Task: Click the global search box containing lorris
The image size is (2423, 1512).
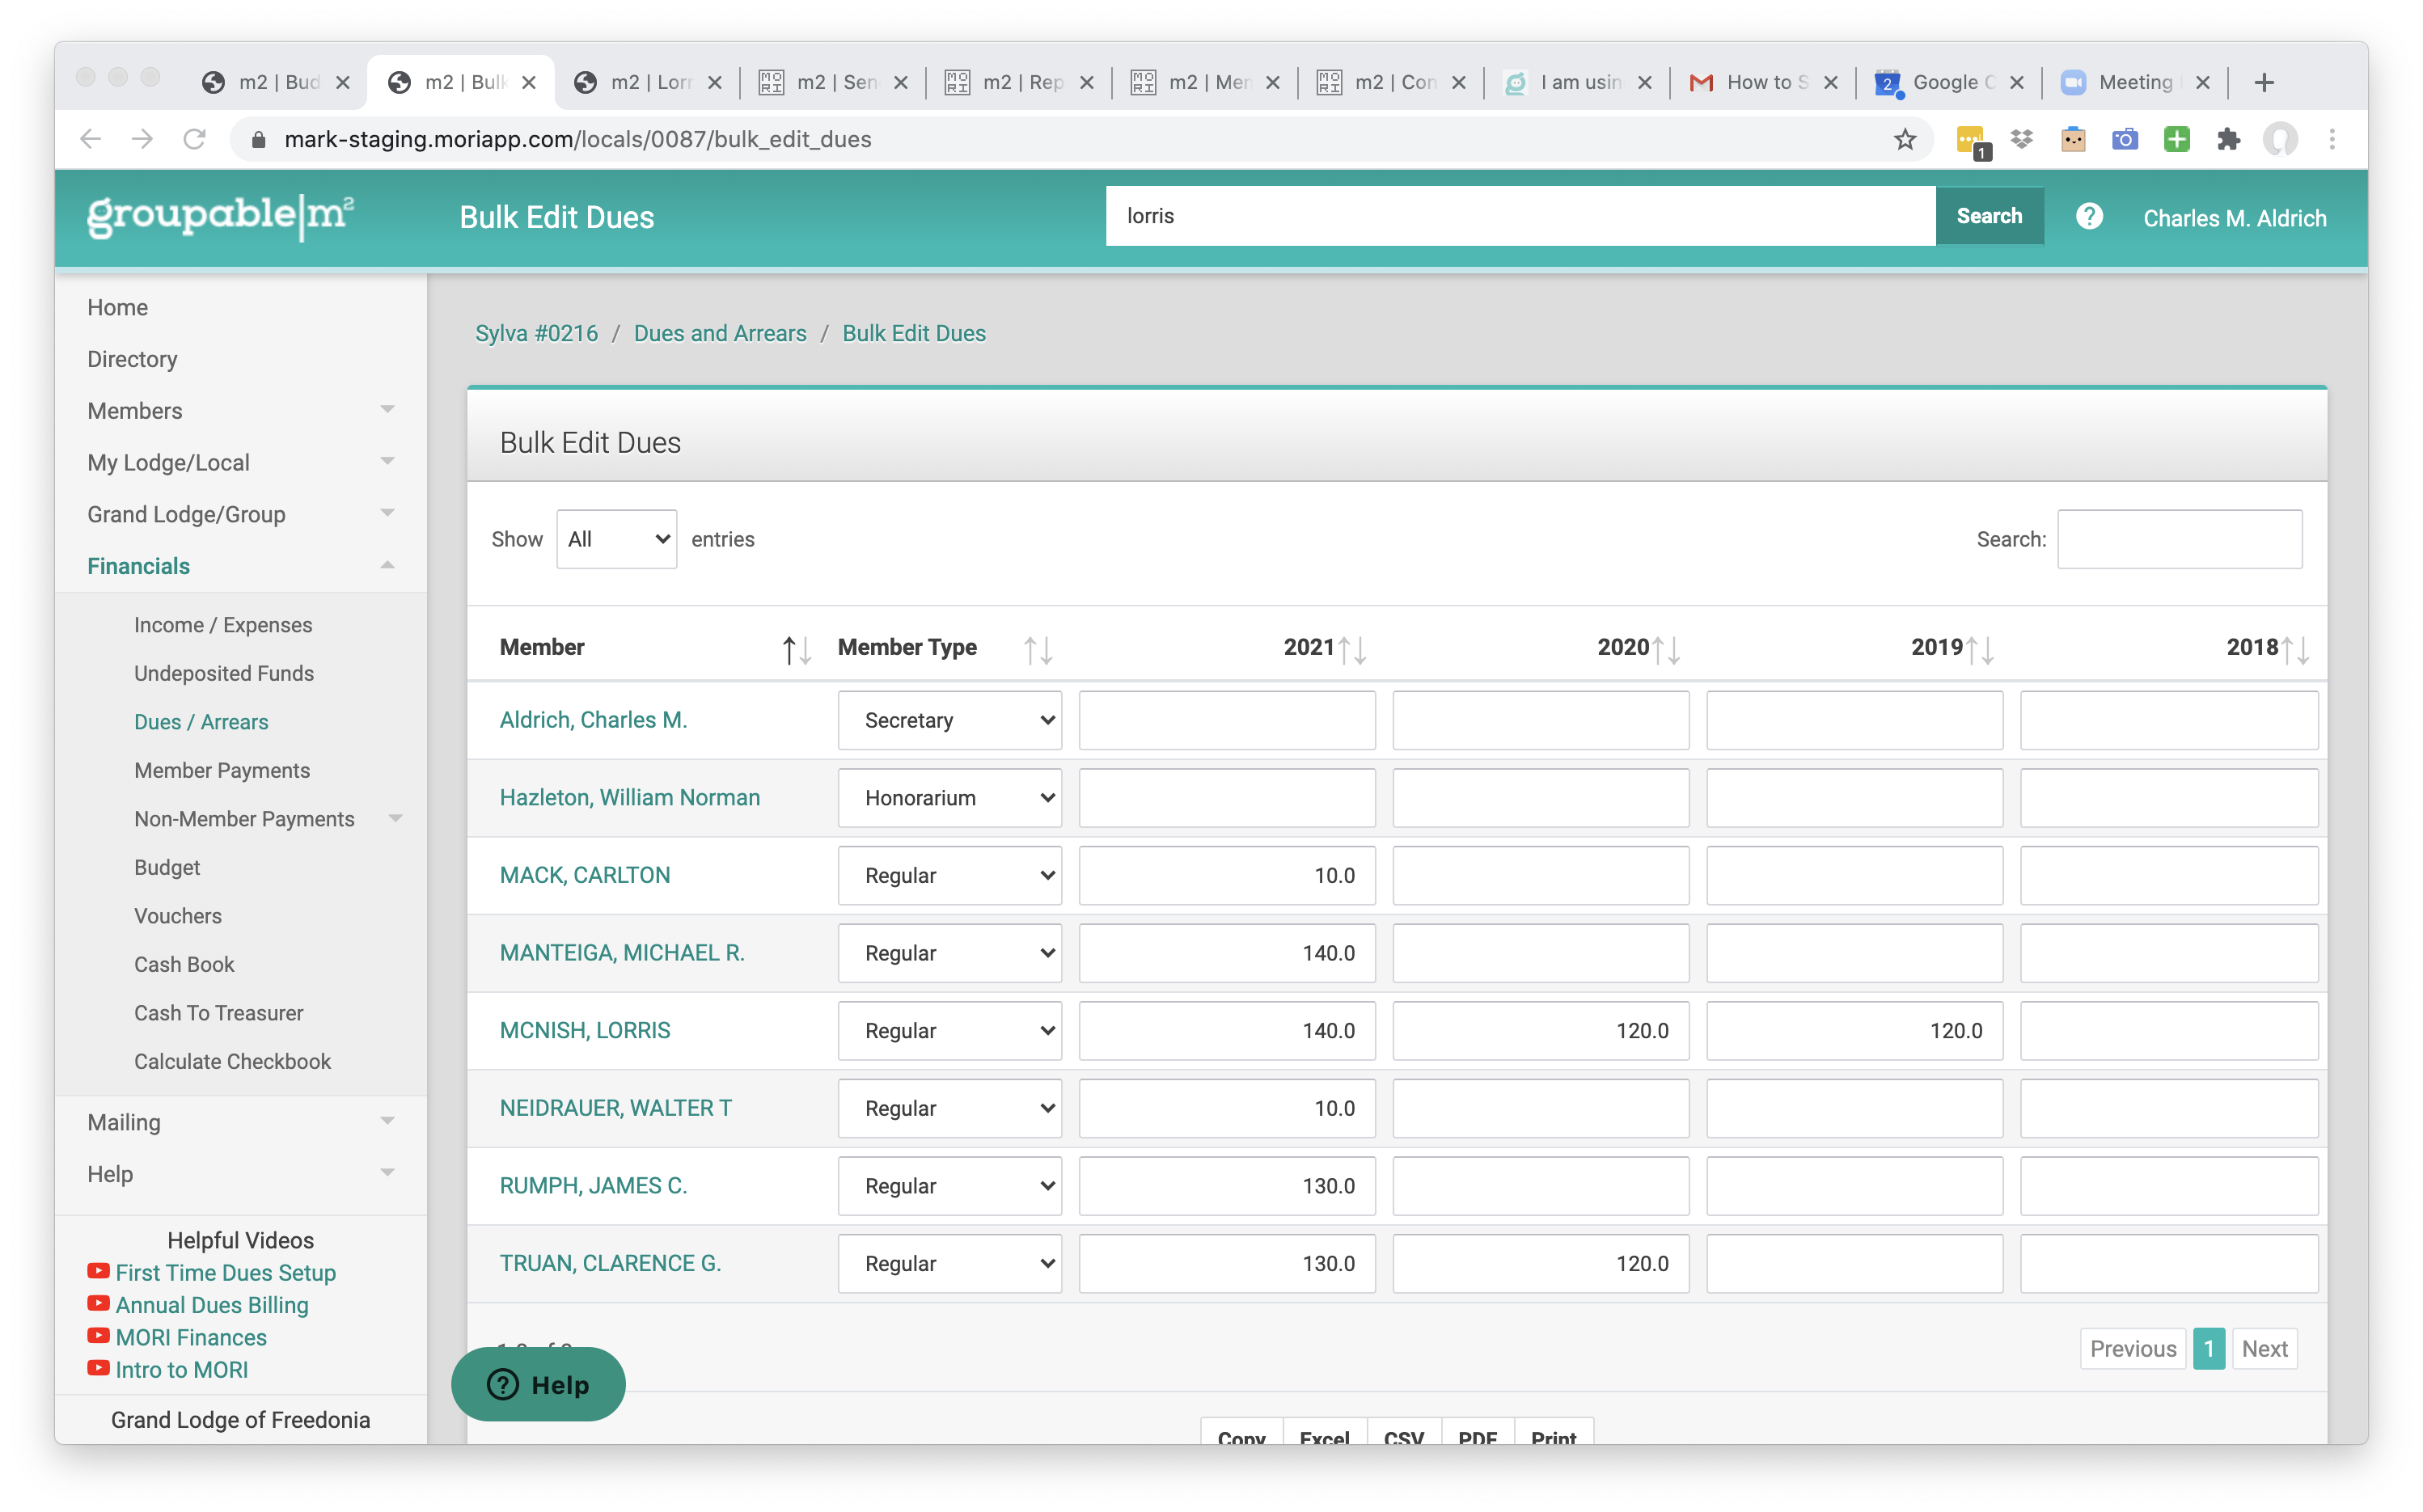Action: tap(1520, 216)
